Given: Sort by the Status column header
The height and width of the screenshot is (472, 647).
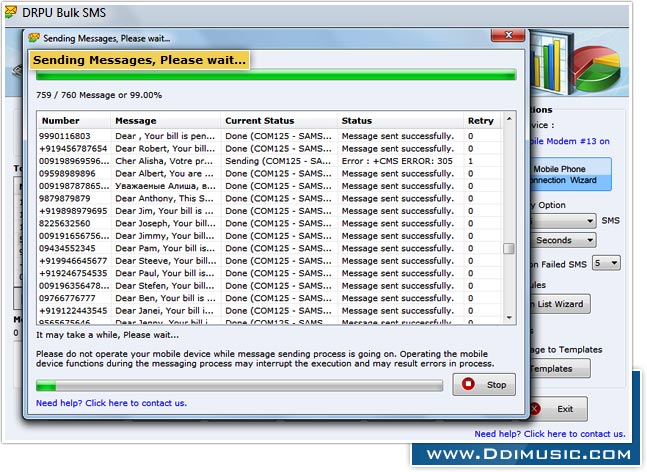Looking at the screenshot, I should (x=400, y=121).
